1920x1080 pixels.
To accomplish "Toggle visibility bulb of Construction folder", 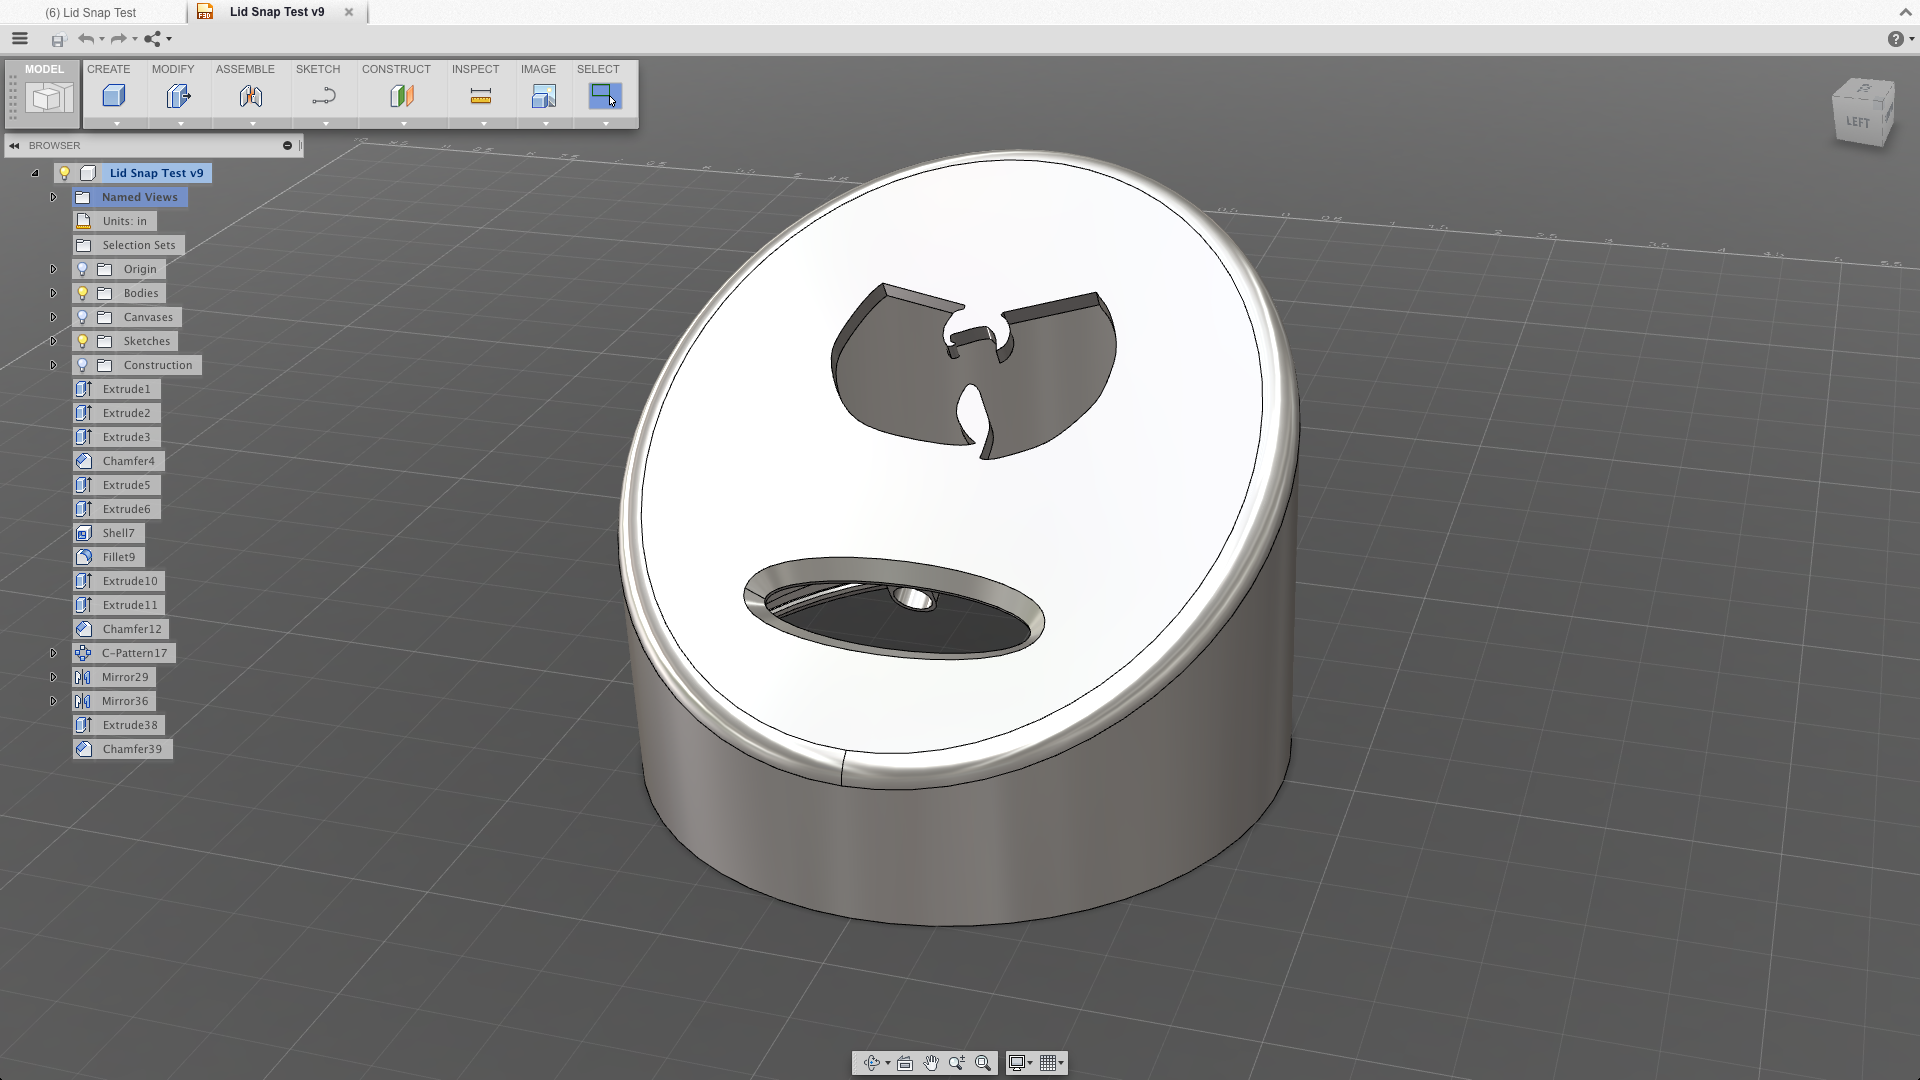I will [83, 365].
